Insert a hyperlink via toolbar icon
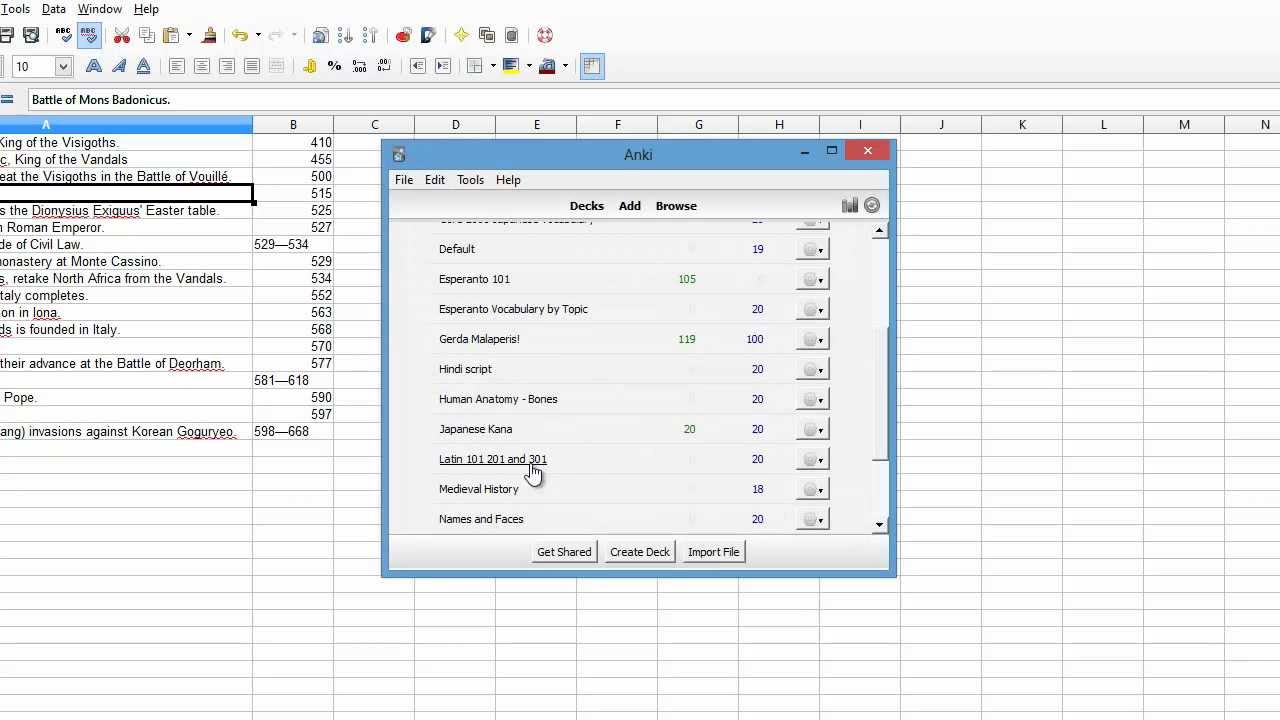The height and width of the screenshot is (720, 1280). click(320, 35)
